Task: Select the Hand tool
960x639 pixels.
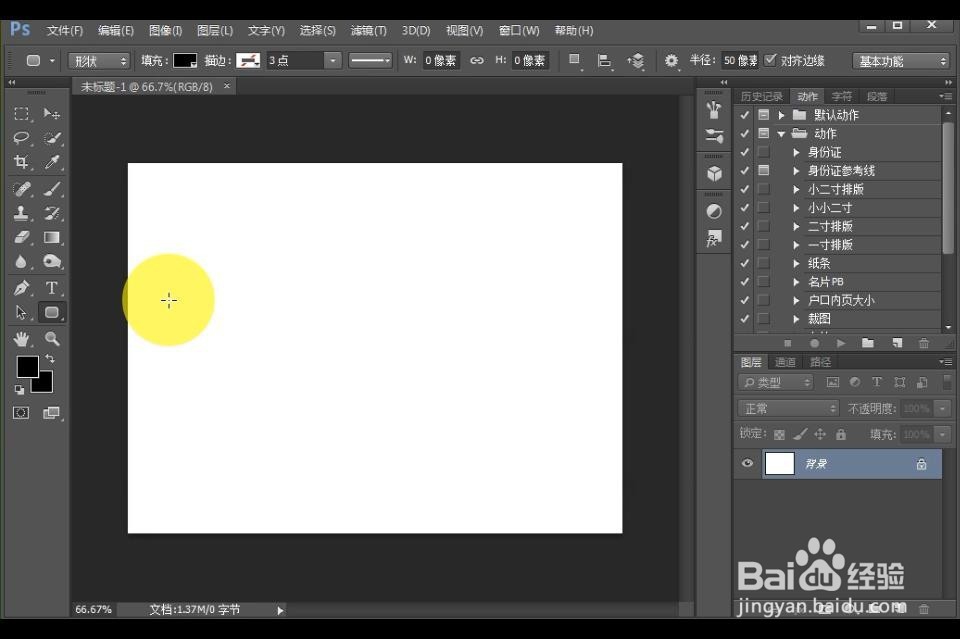Action: 21,339
